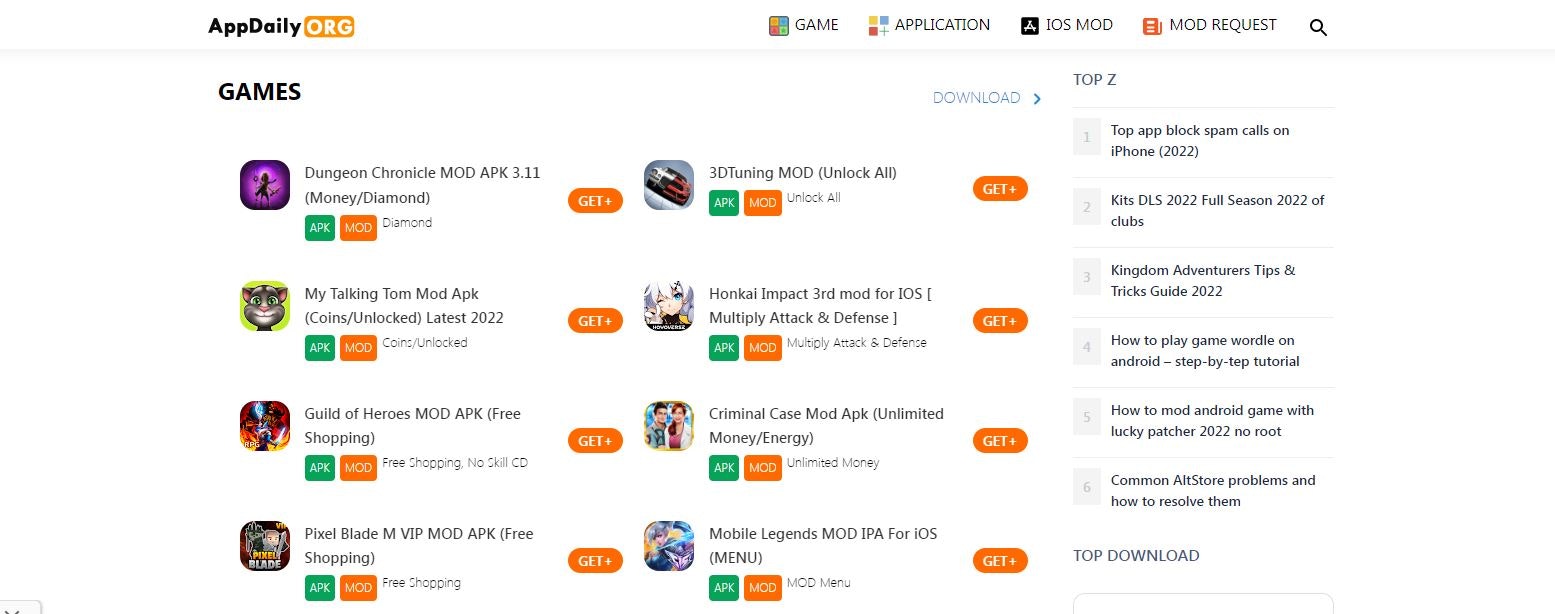Click the TOP DOWNLOAD heading

tap(1136, 556)
